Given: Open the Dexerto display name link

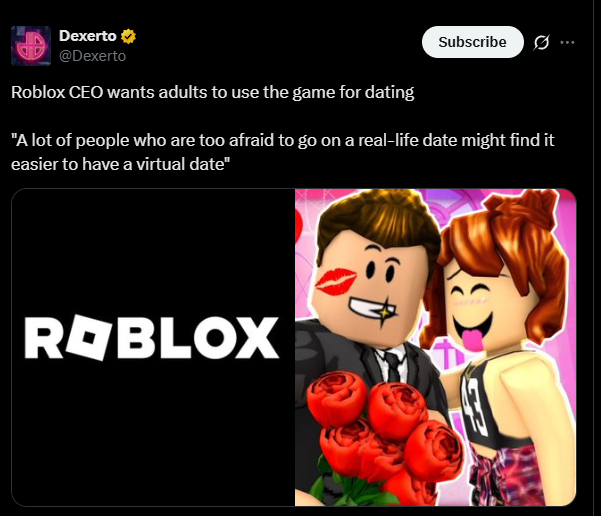Looking at the screenshot, I should pyautogui.click(x=88, y=36).
